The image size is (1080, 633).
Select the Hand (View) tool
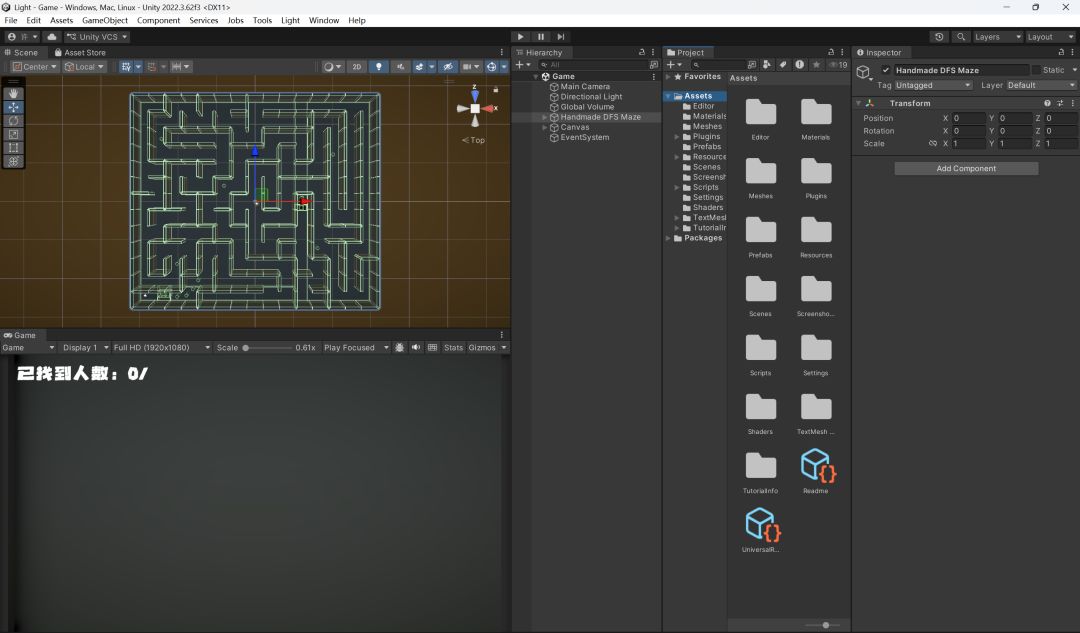click(x=14, y=94)
